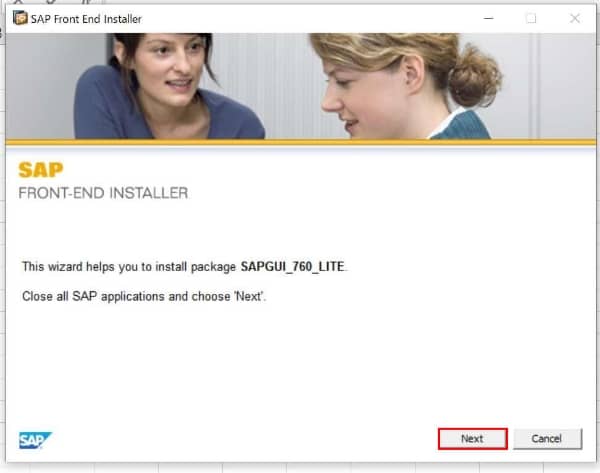The image size is (600, 473).
Task: Click the 'Close all SAP applications' instruction line
Action: 144,298
